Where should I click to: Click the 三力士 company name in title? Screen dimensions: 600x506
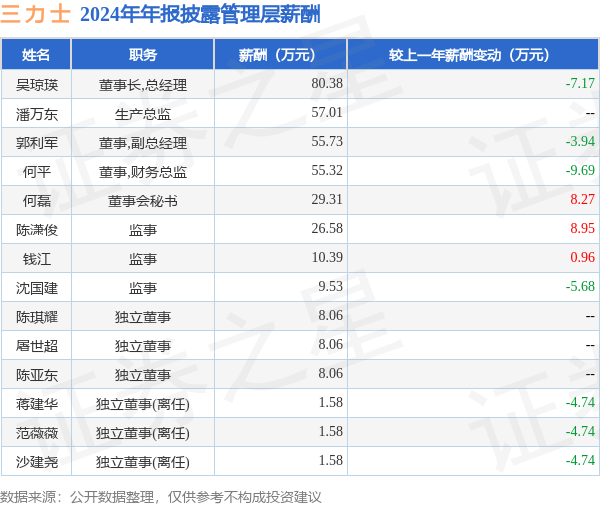tap(35, 14)
